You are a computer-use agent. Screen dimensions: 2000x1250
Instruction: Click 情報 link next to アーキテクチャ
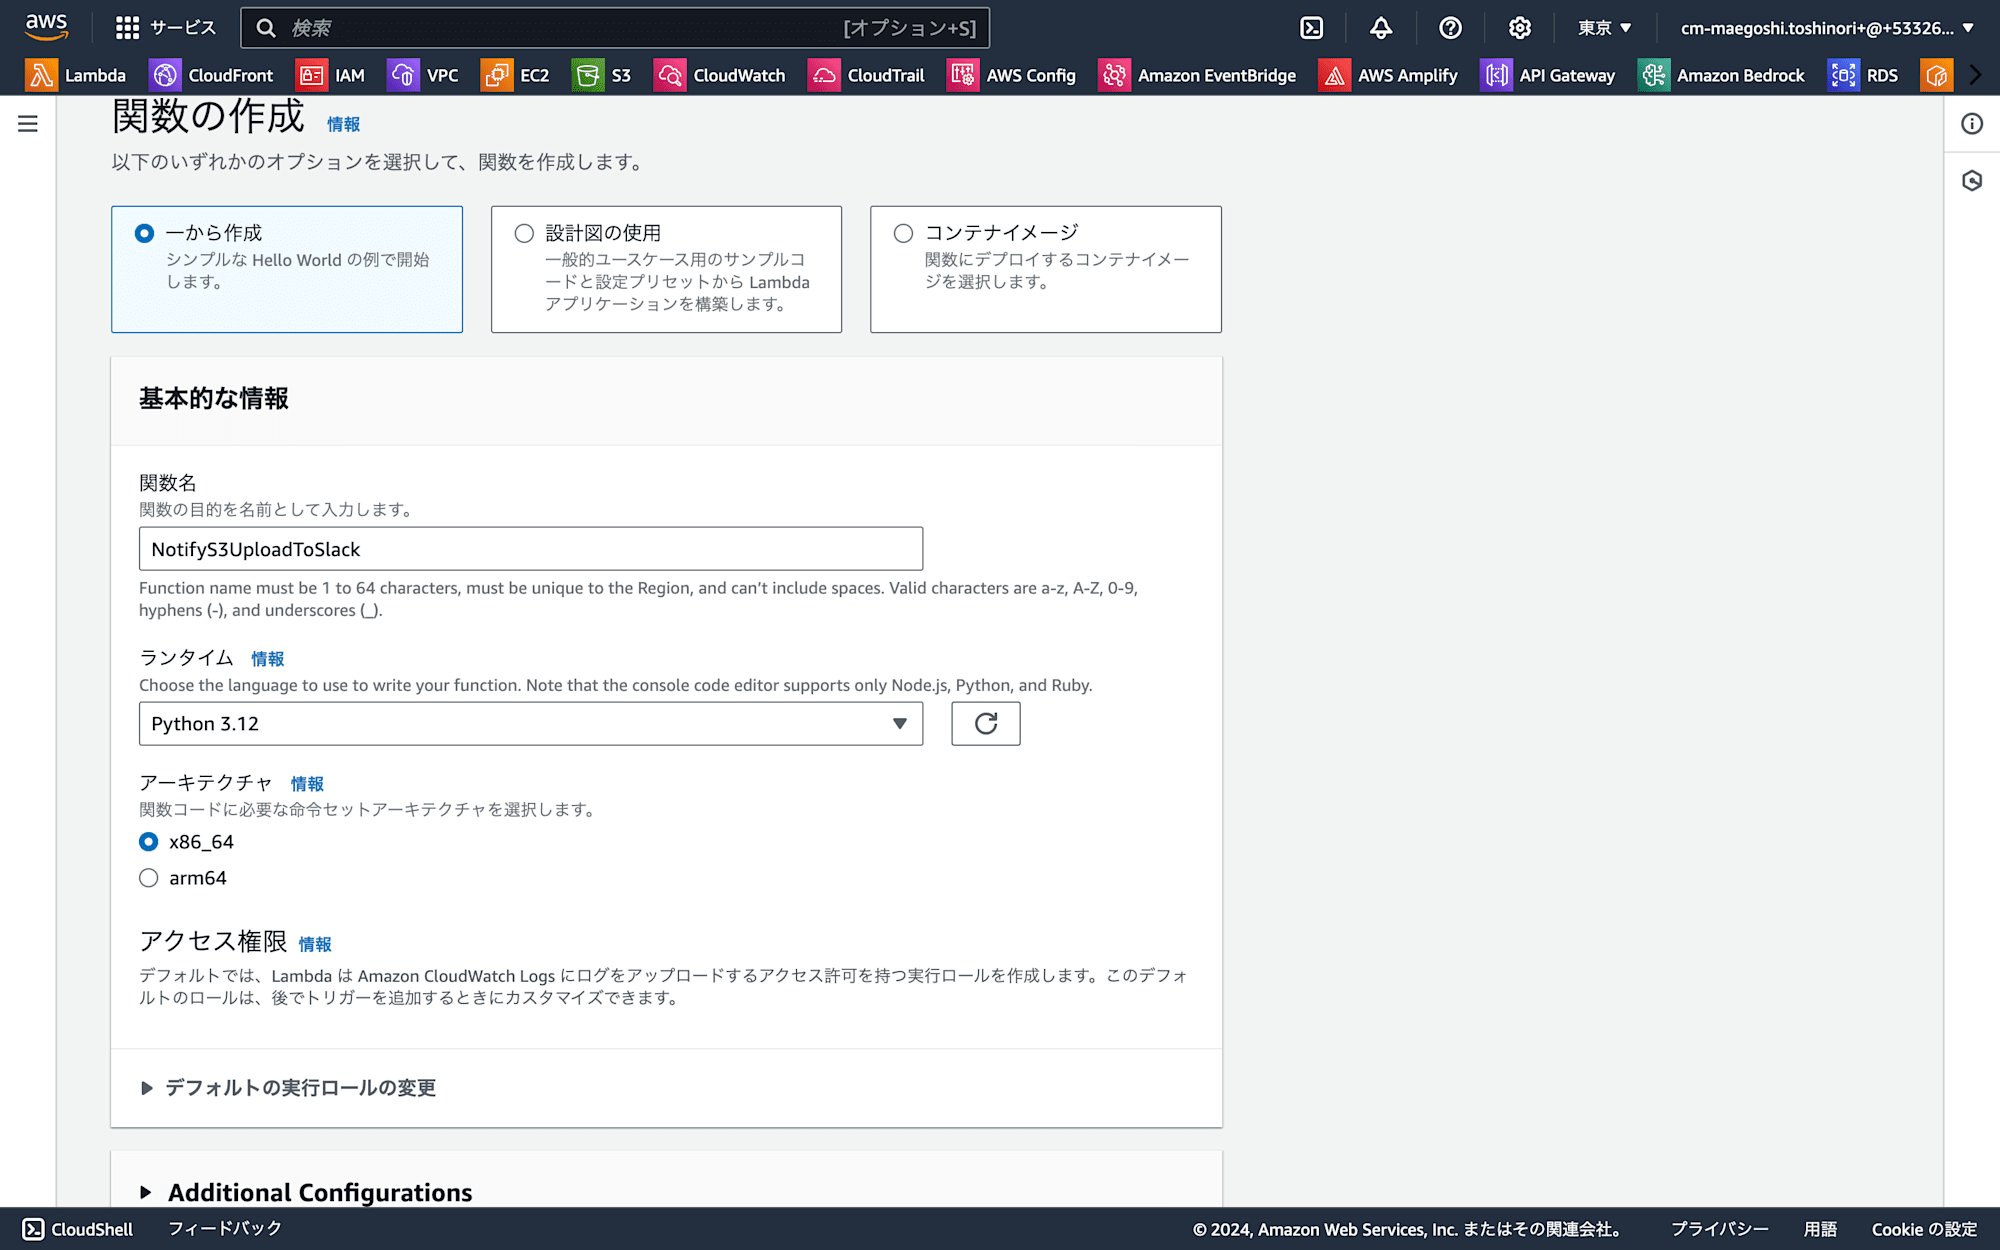click(x=307, y=784)
